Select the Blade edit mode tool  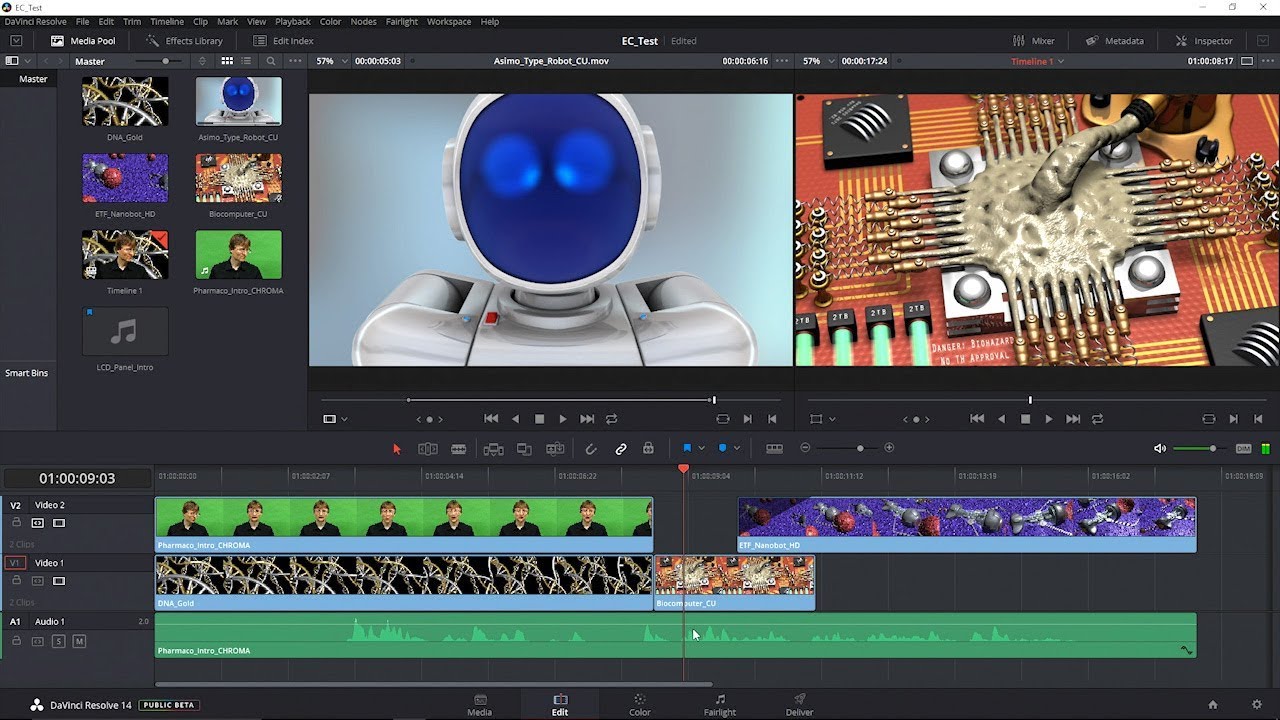(458, 448)
